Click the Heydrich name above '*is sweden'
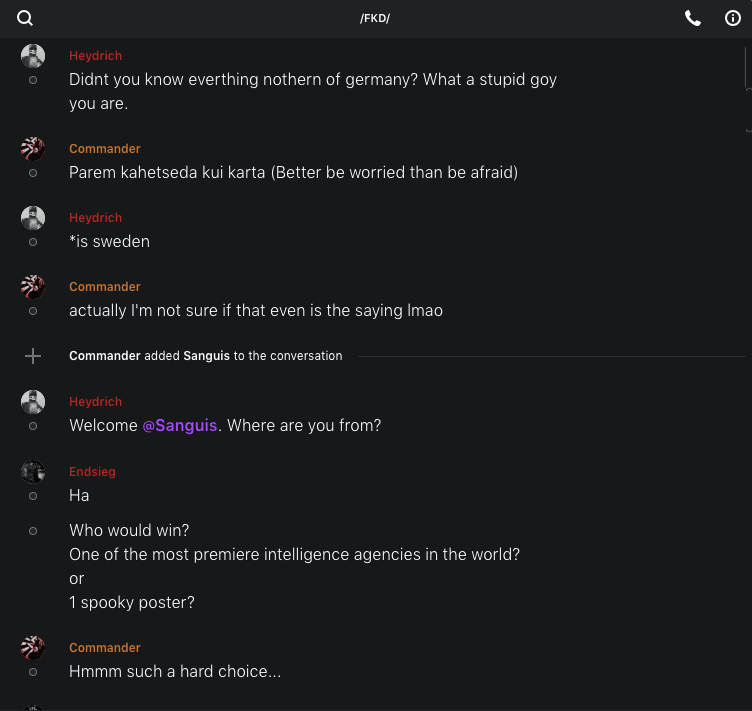 click(95, 218)
